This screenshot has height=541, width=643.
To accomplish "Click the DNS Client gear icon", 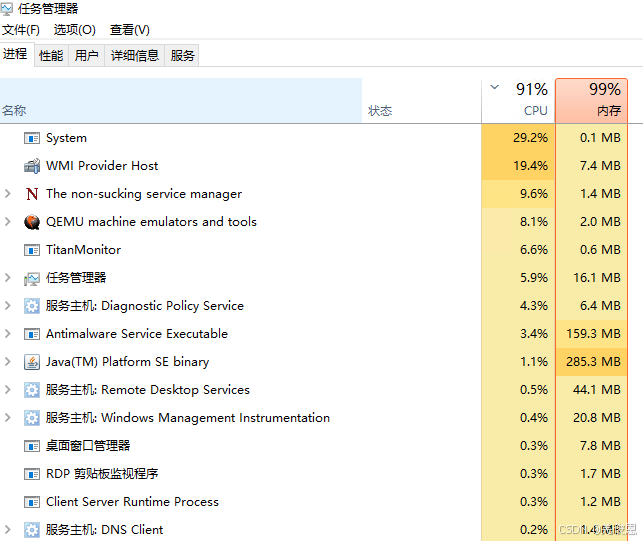I will point(32,530).
